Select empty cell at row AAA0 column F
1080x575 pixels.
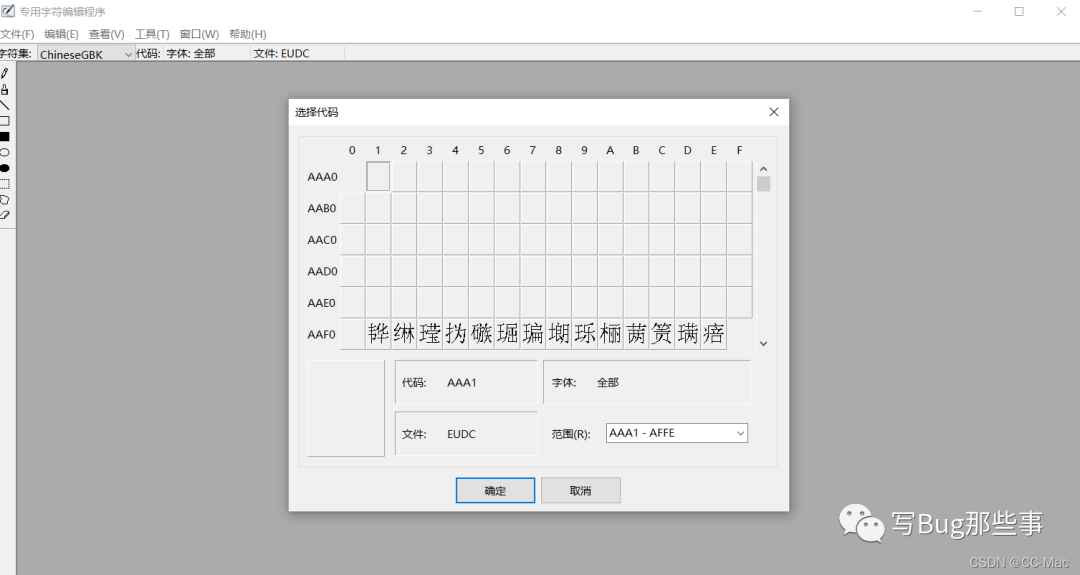click(x=740, y=176)
